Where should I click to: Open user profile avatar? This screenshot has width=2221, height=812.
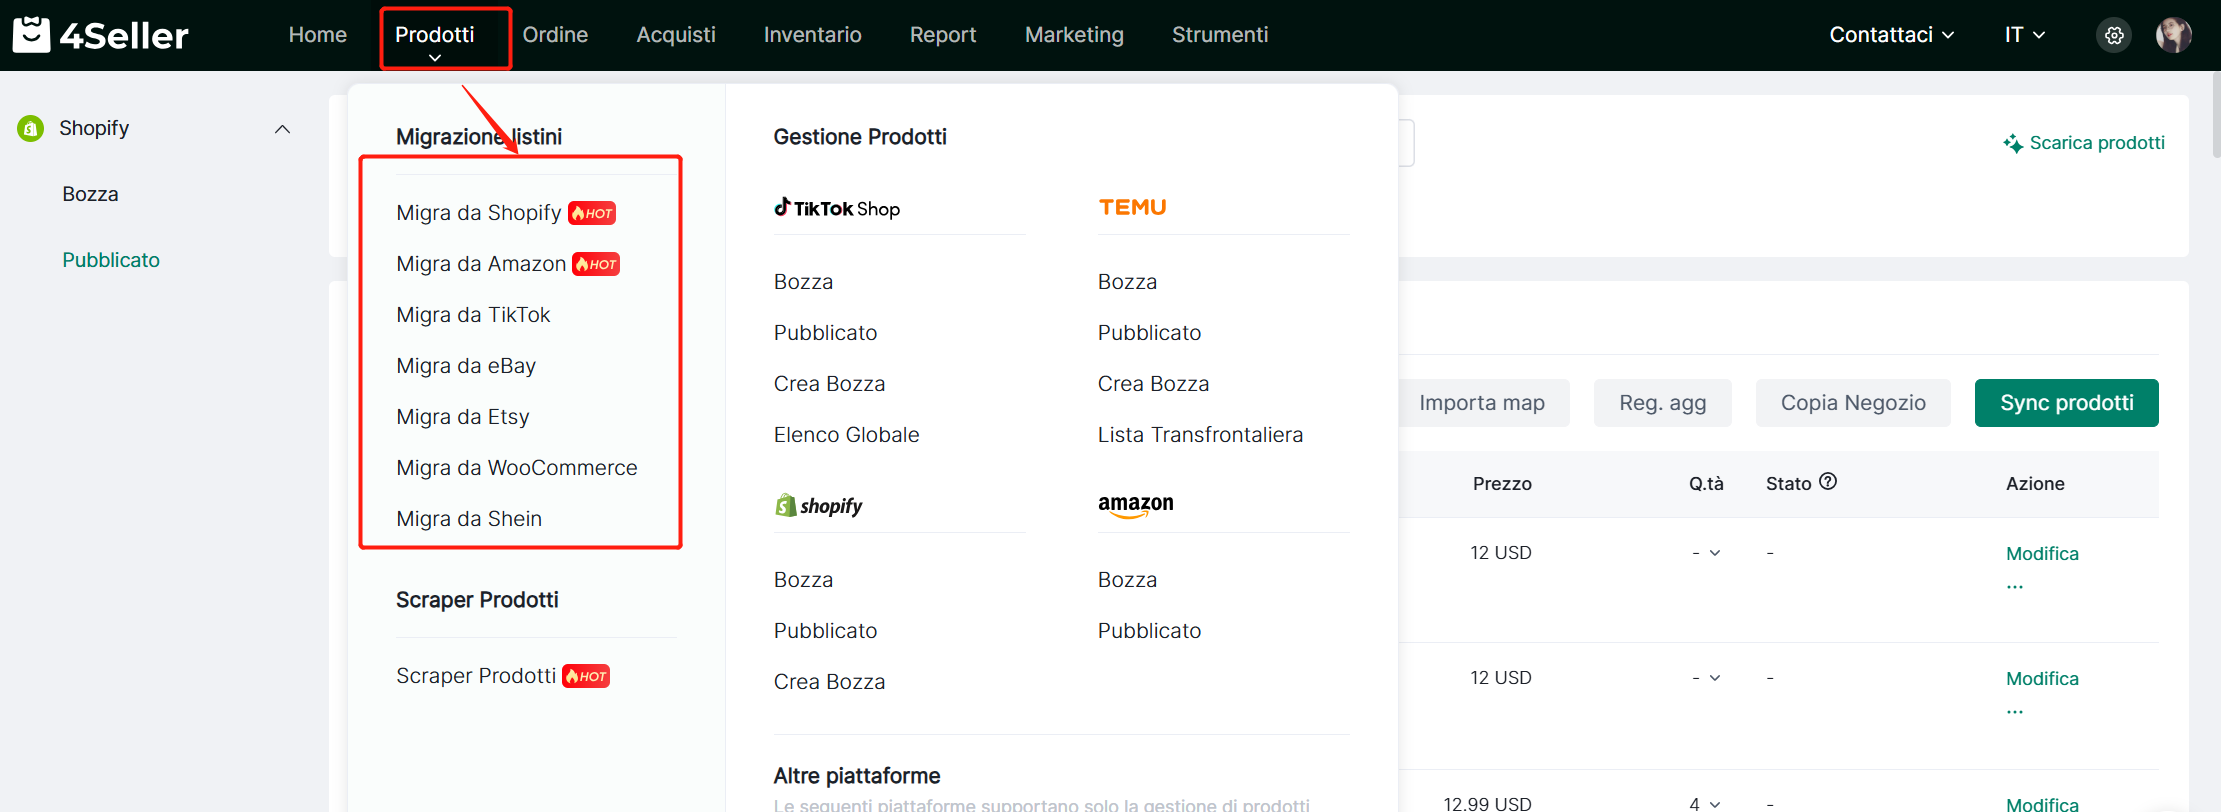coord(2173,35)
